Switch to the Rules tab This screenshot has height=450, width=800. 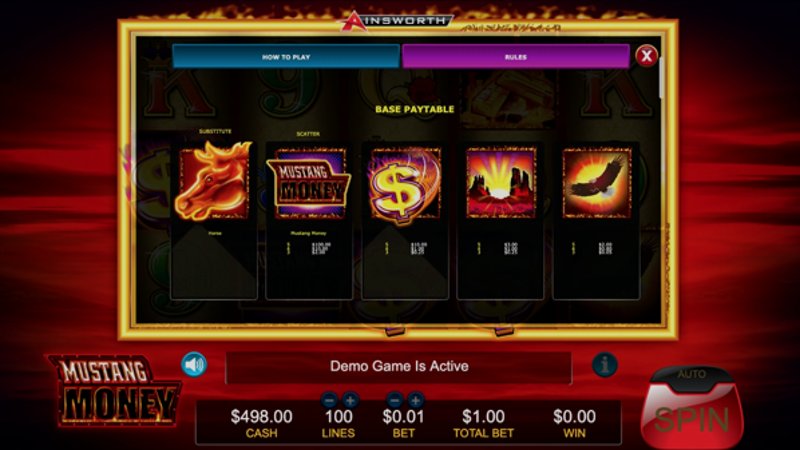(x=516, y=56)
